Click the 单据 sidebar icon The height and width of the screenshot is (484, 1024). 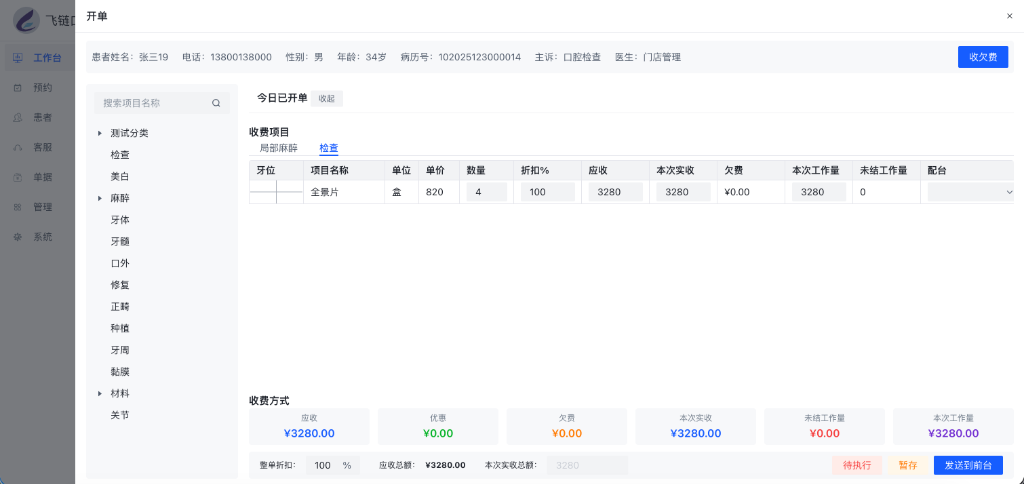point(18,177)
